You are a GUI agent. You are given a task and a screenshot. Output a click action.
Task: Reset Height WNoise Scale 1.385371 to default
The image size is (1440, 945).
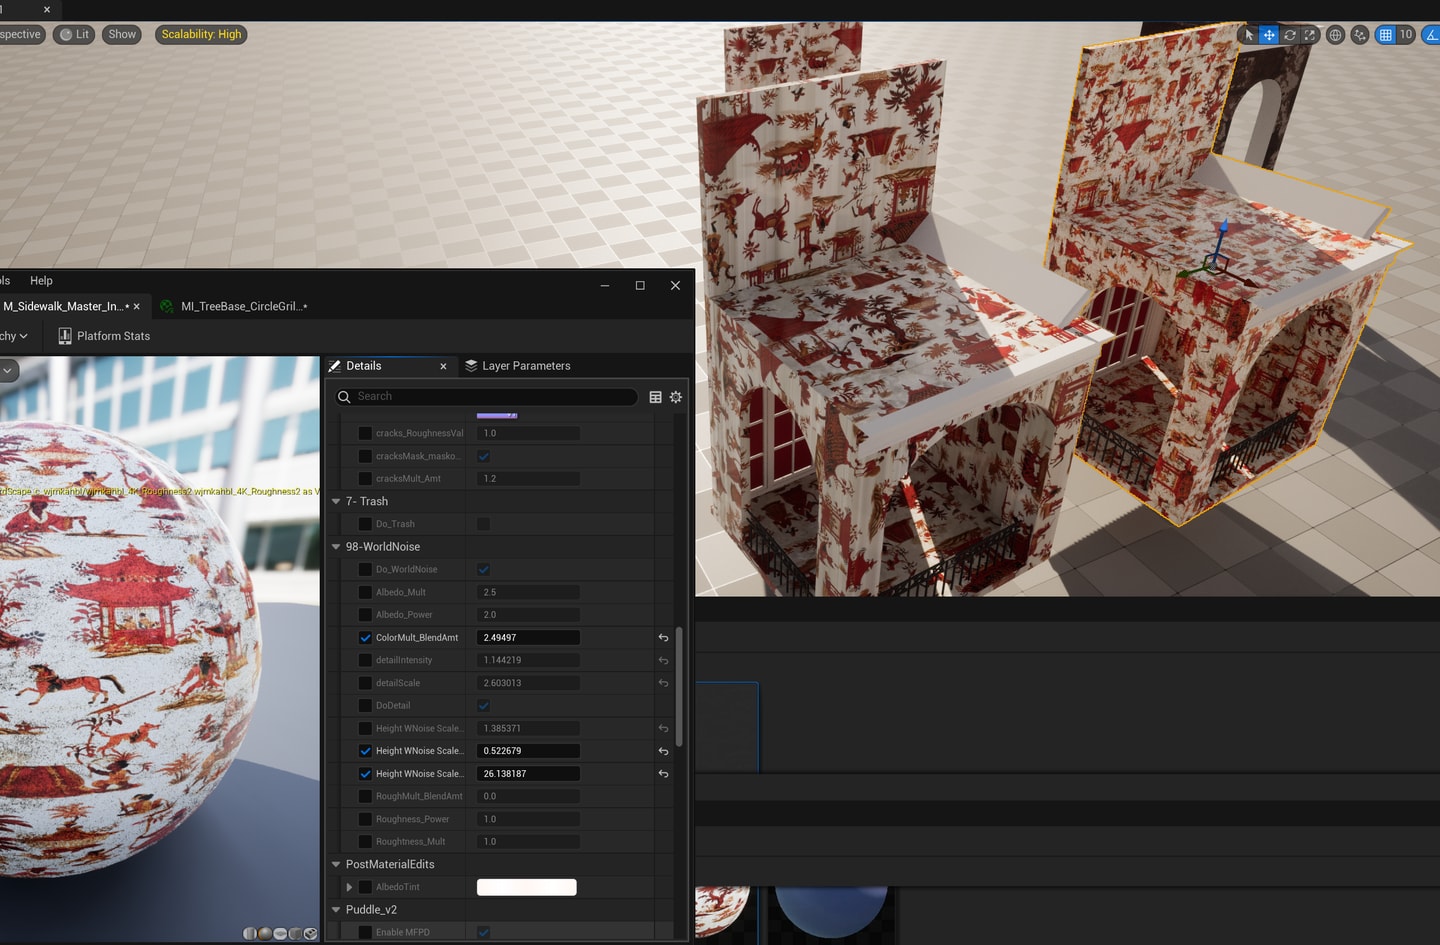[x=663, y=728]
